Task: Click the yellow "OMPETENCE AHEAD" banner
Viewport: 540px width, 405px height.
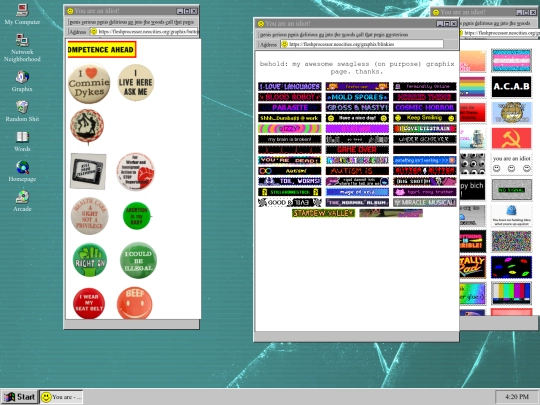Action: click(102, 50)
